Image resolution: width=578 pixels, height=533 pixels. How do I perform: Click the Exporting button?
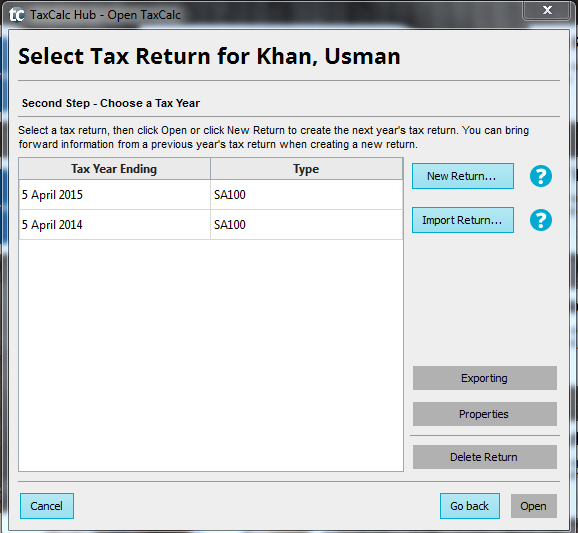[x=484, y=378]
